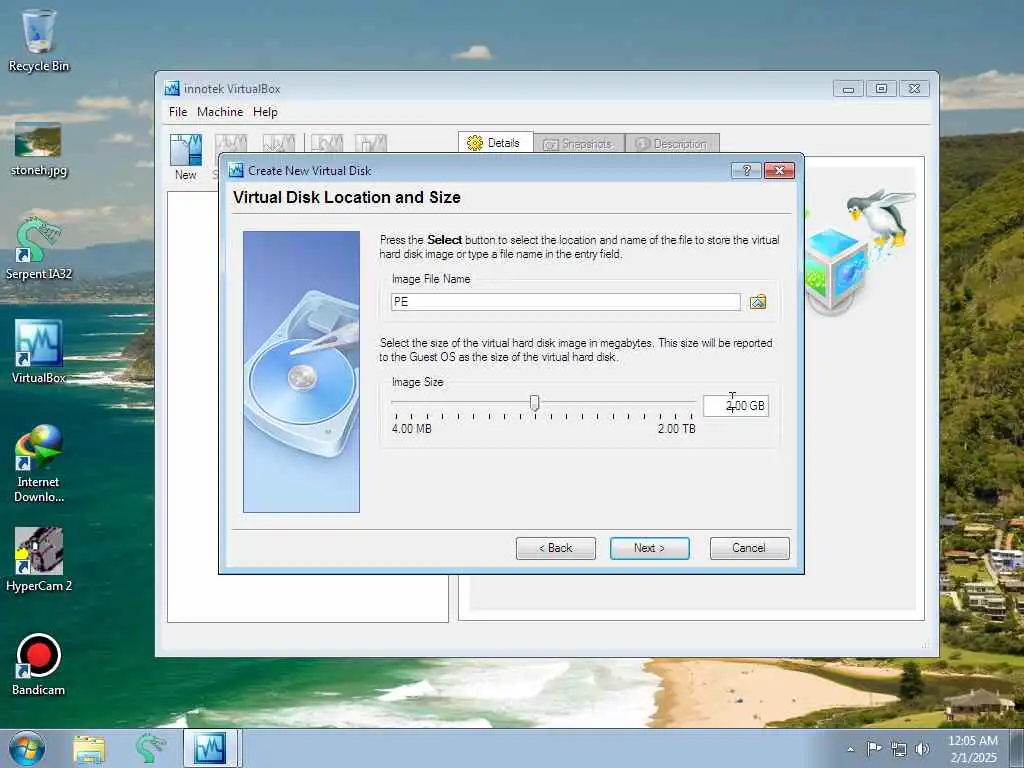Click Cancel in the virtual disk wizard

750,548
